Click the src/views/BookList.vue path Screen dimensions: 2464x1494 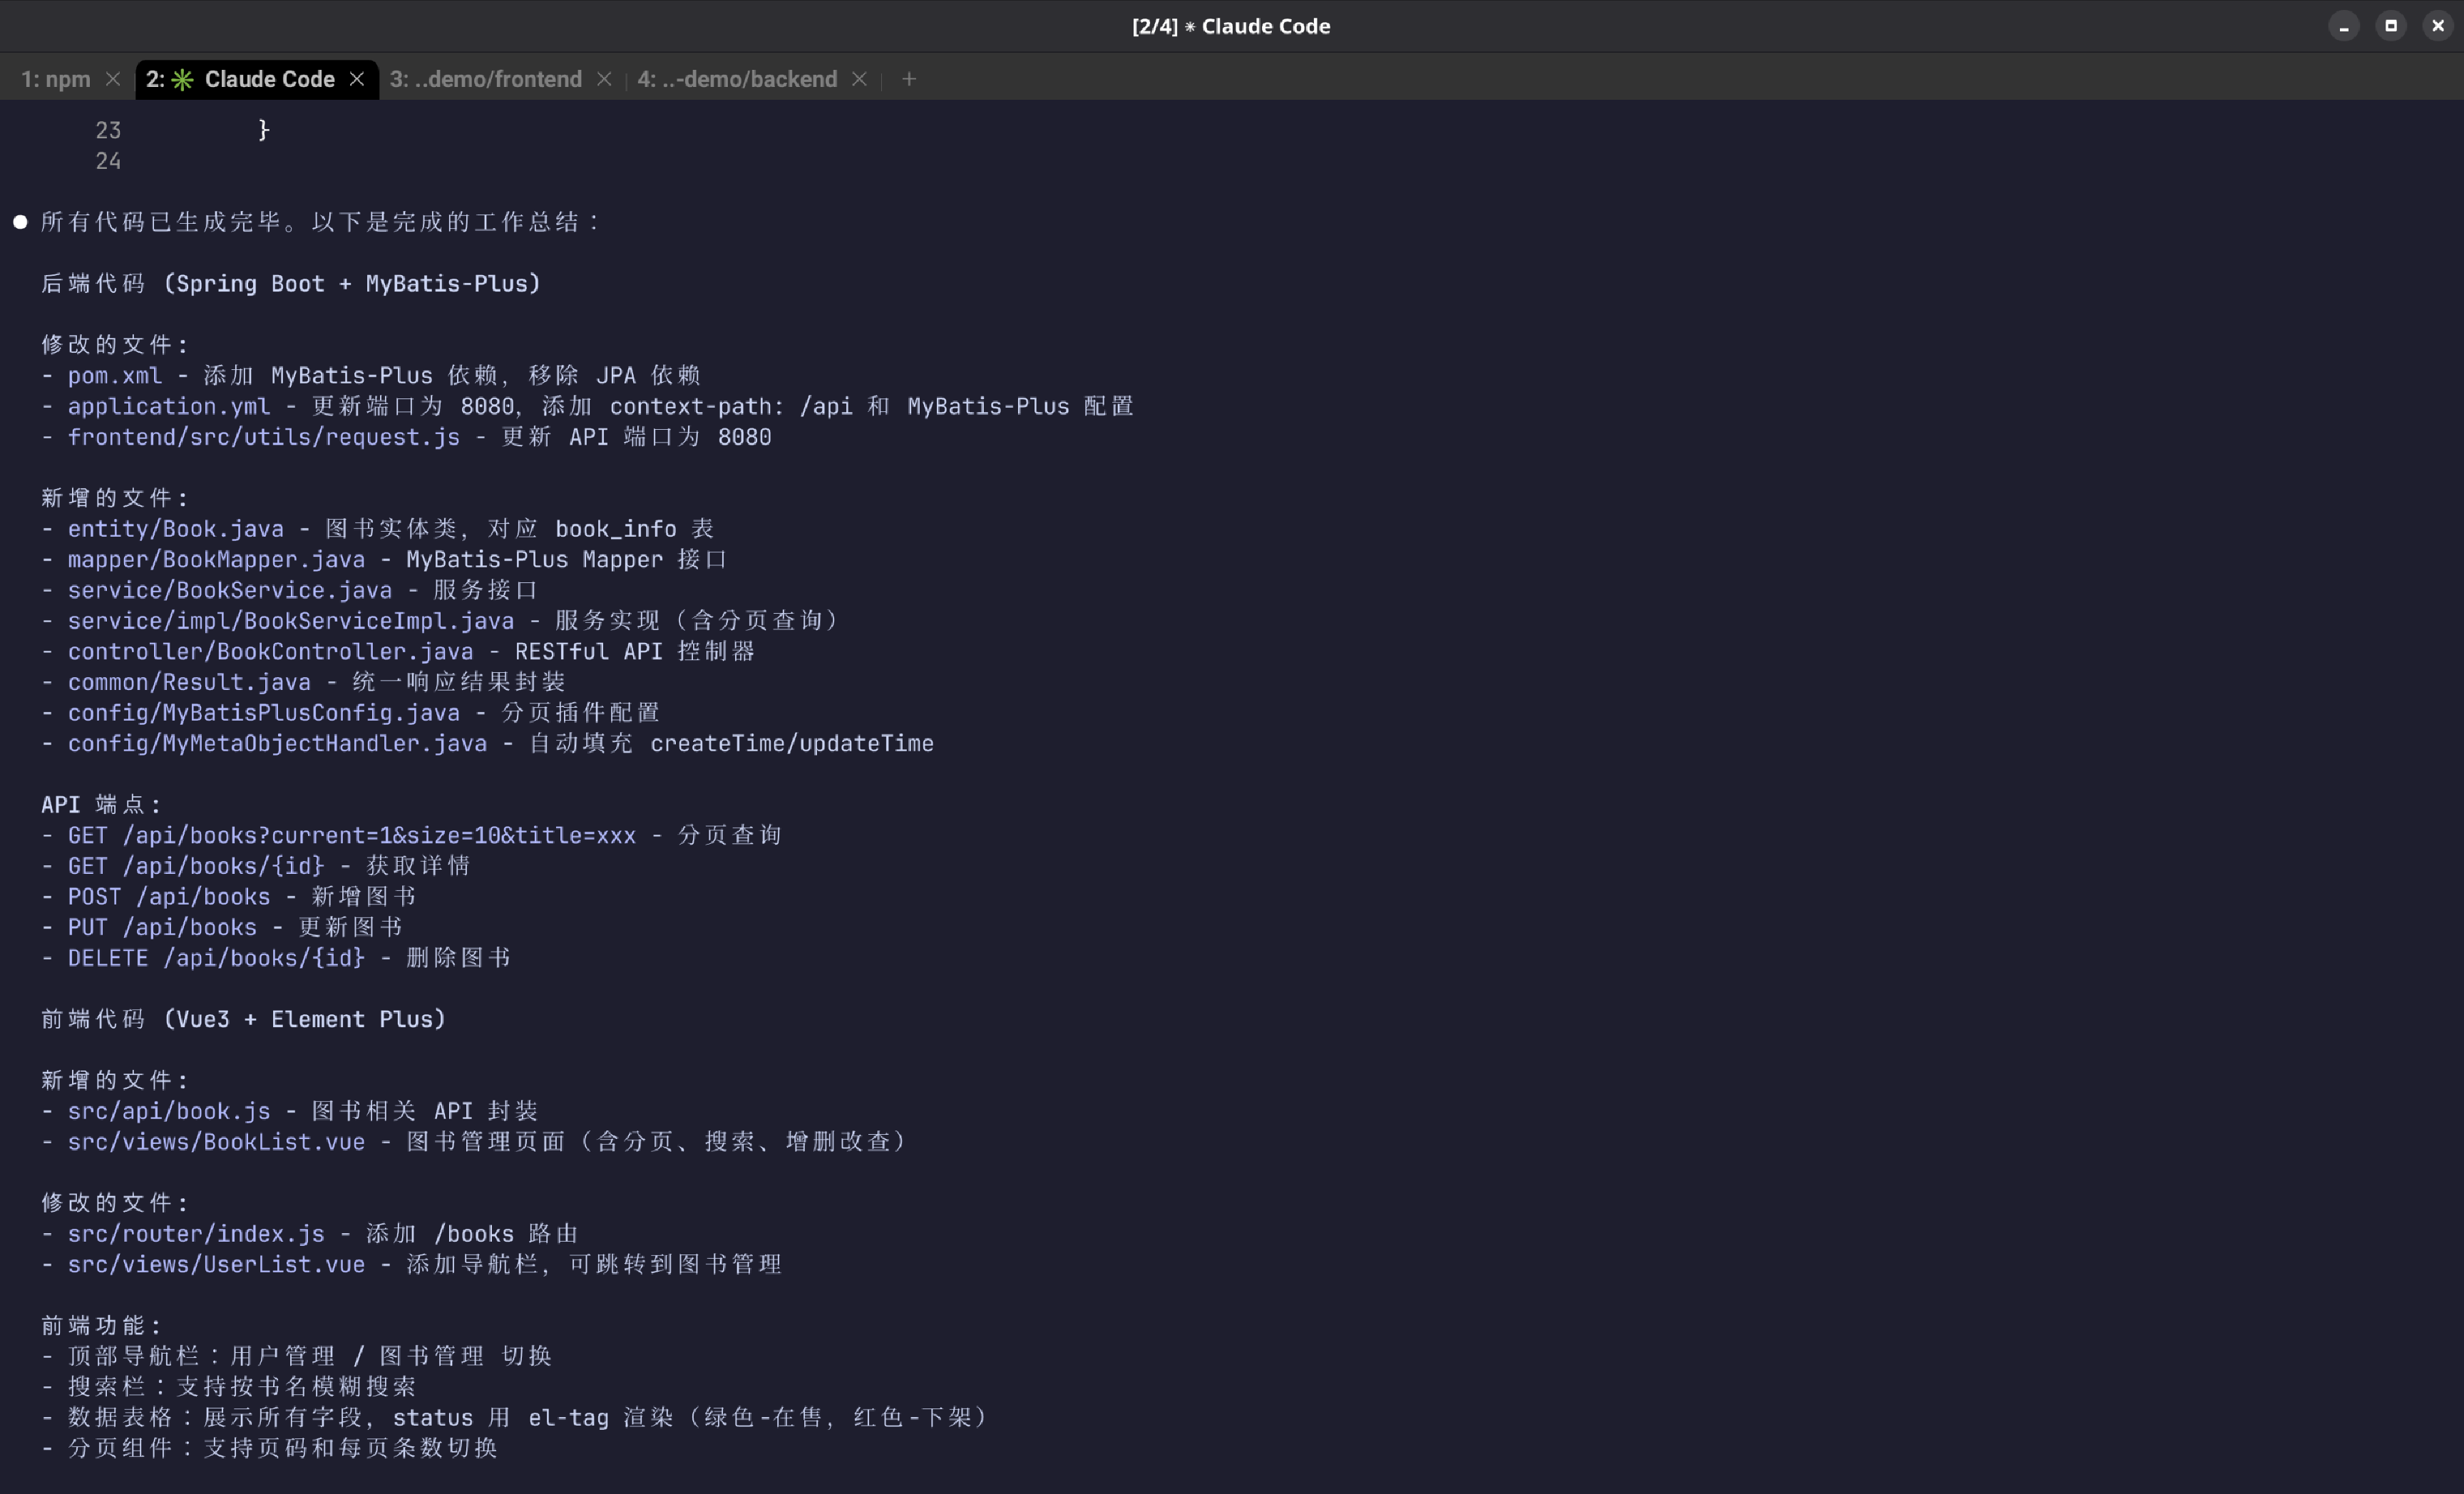[x=216, y=1142]
